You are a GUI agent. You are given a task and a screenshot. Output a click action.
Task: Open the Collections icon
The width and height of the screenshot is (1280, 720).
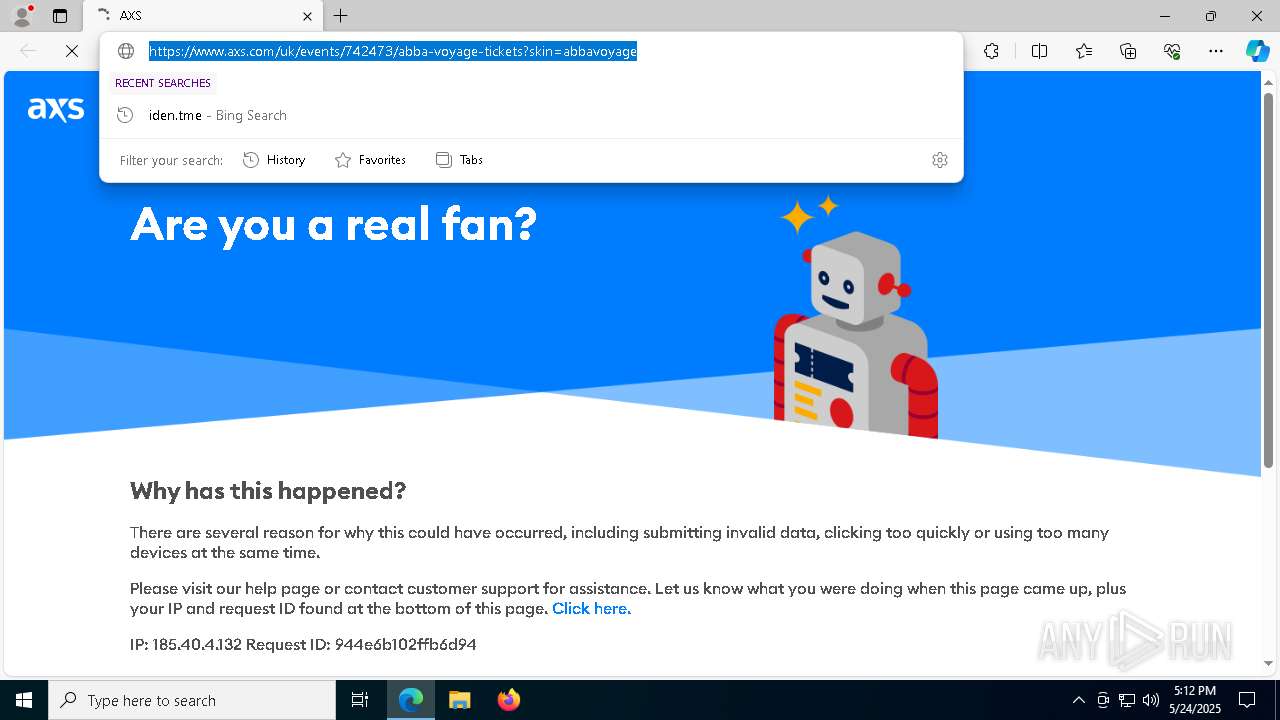pos(1128,51)
